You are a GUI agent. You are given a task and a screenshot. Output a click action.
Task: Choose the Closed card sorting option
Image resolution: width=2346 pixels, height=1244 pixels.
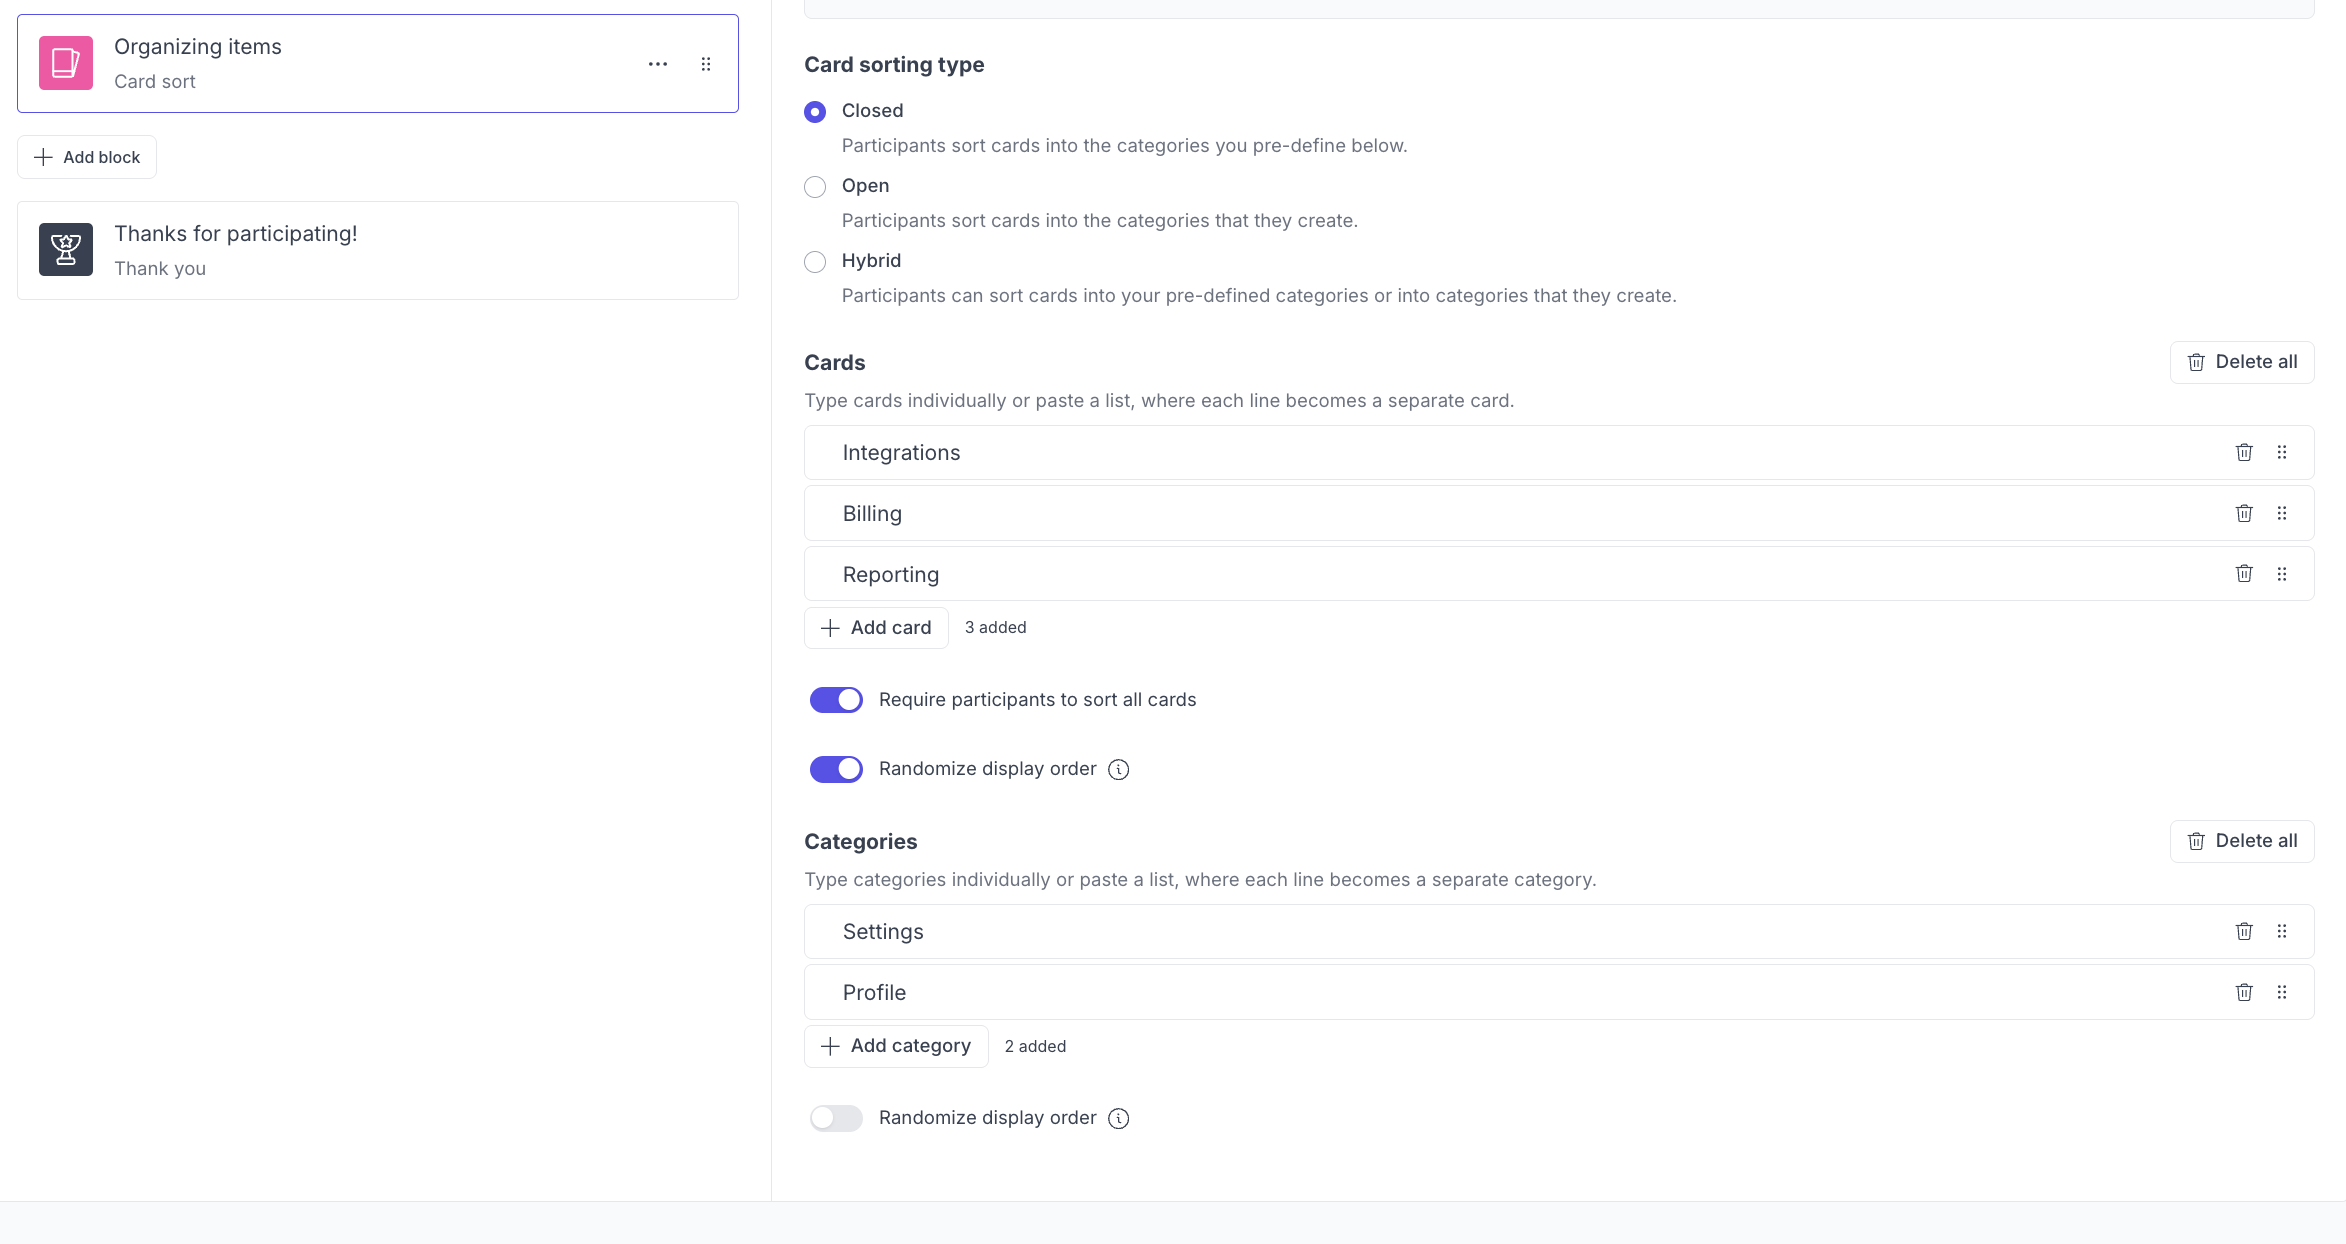(x=815, y=112)
